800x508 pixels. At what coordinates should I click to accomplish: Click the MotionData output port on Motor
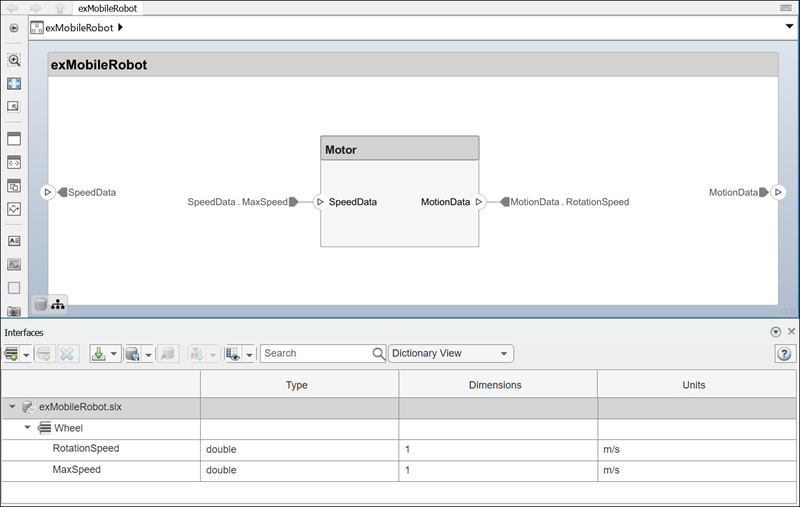479,202
